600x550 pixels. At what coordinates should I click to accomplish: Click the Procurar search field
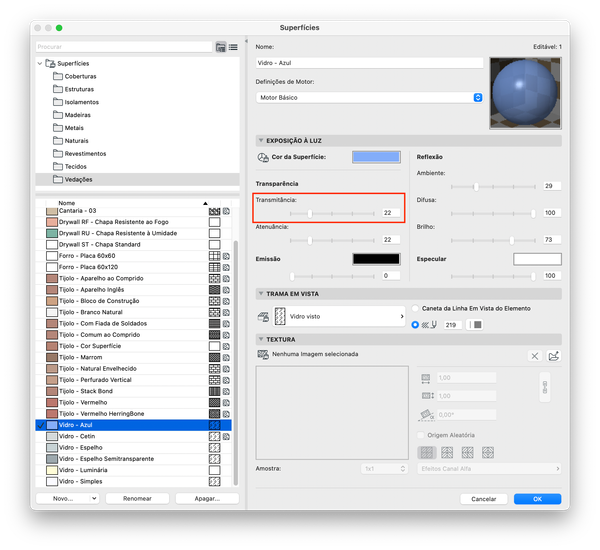124,47
